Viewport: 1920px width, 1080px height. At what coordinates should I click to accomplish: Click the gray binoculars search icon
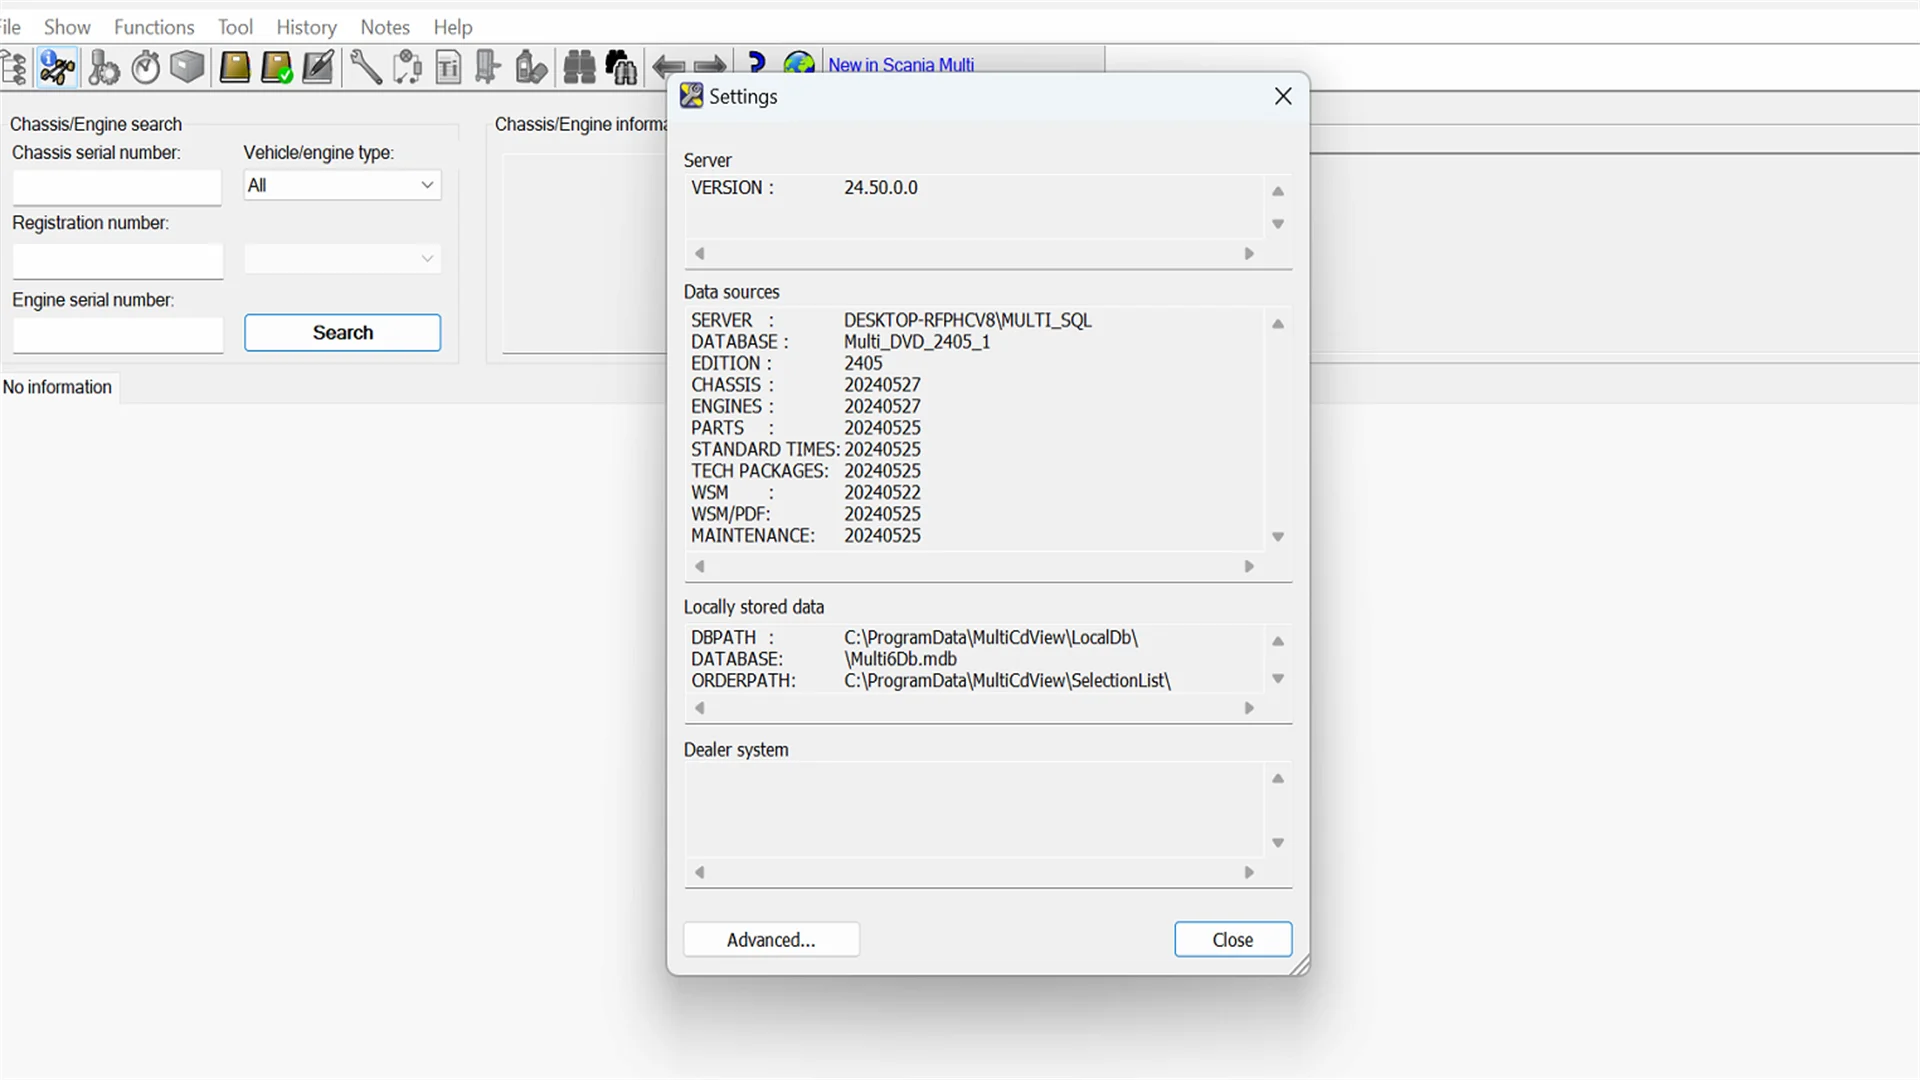579,67
